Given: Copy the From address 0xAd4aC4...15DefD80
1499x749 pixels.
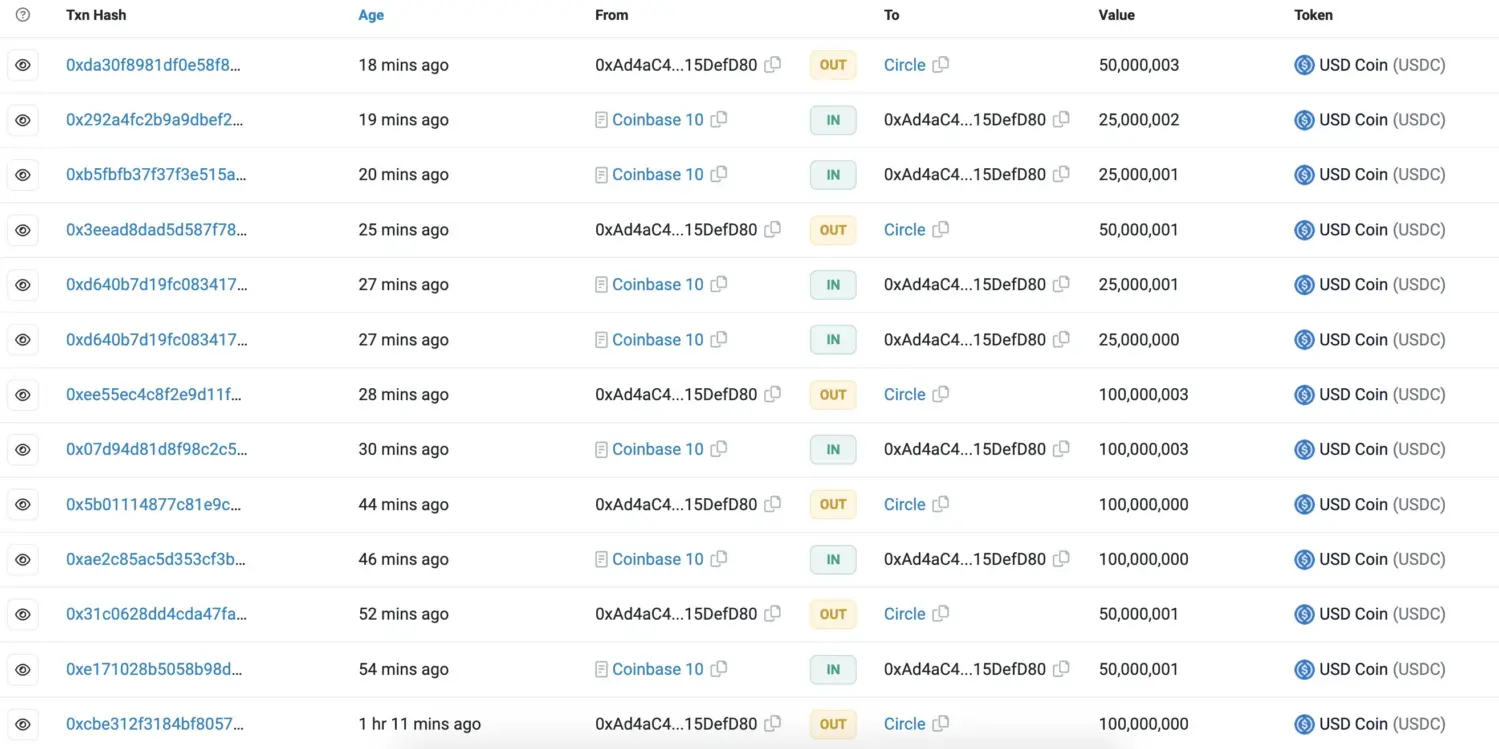Looking at the screenshot, I should [772, 64].
